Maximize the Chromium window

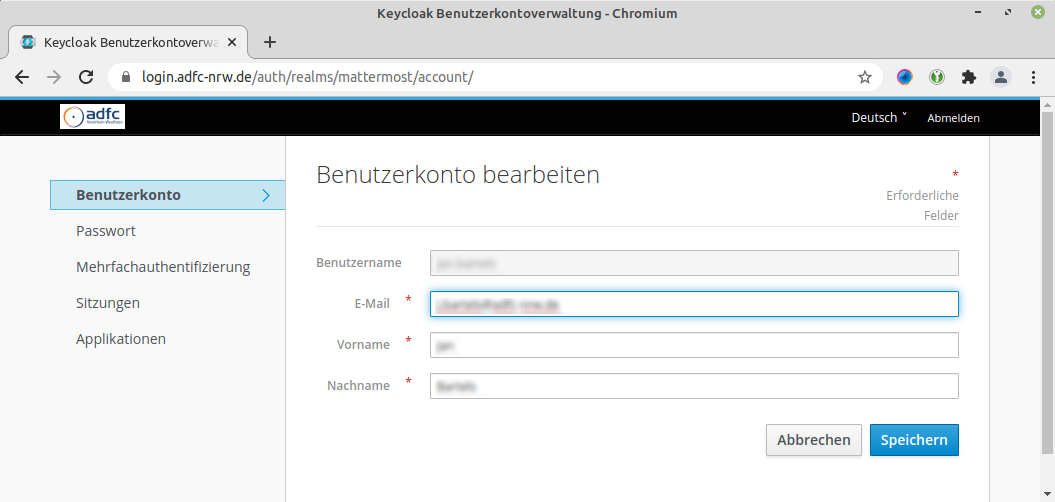click(x=1008, y=13)
